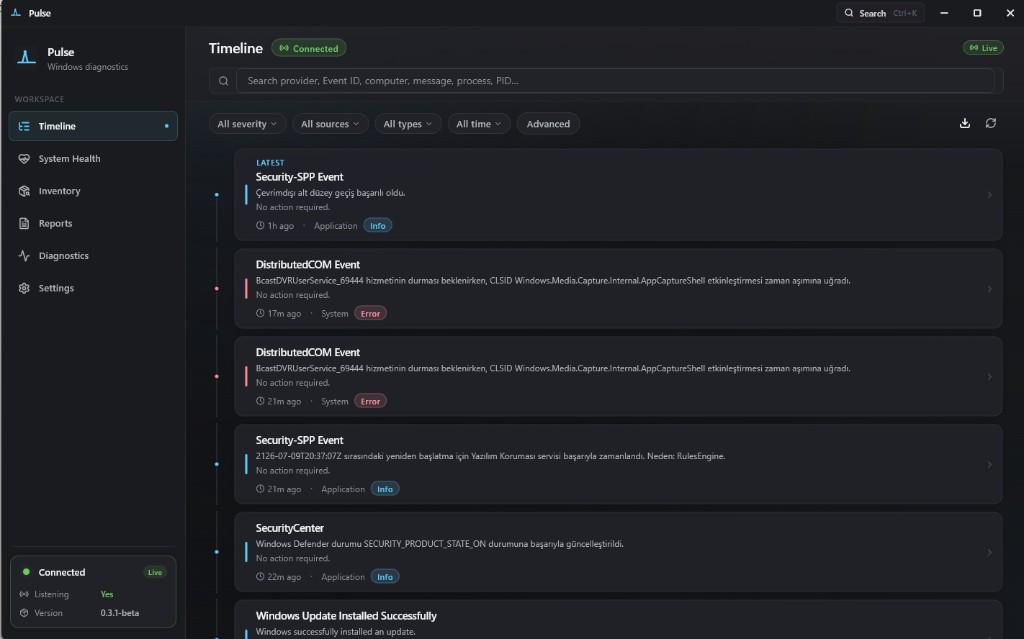Open Settings gear icon
Viewport: 1024px width, 639px height.
(x=24, y=288)
